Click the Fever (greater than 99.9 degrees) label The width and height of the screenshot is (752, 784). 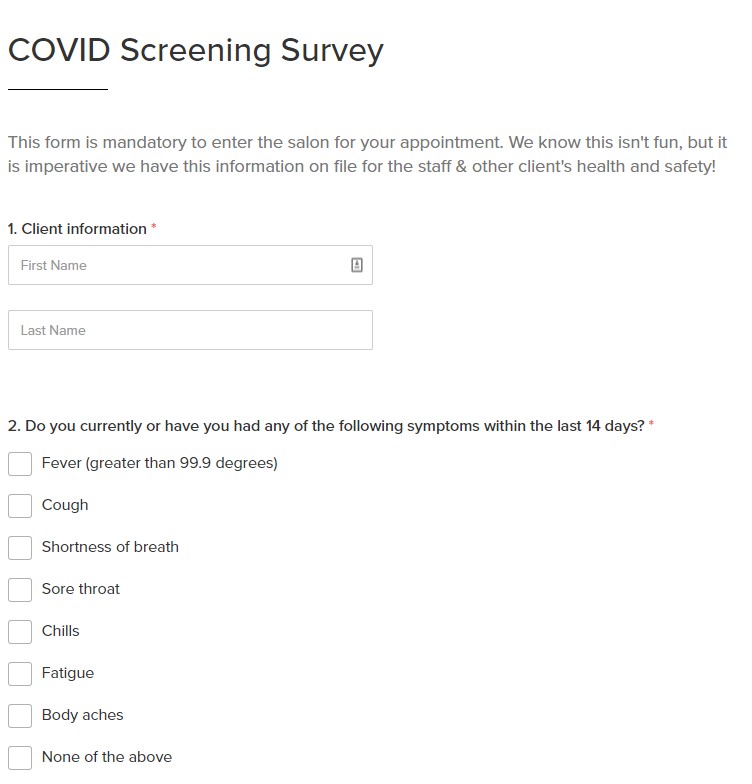pyautogui.click(x=160, y=463)
